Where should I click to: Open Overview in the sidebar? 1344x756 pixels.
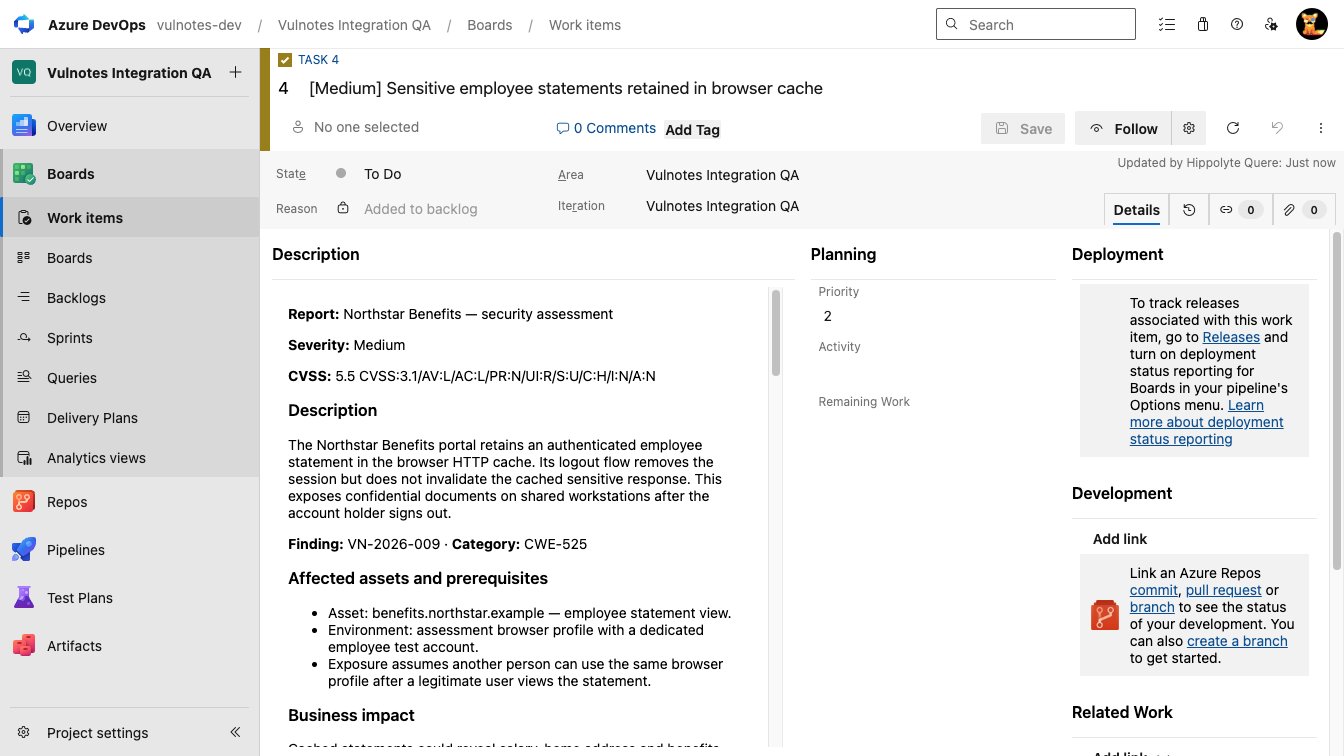click(130, 126)
